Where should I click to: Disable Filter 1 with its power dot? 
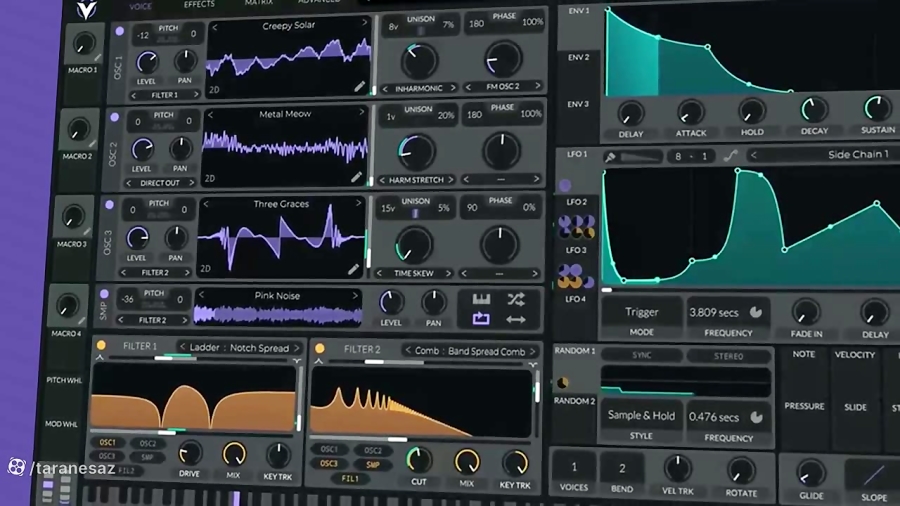101,345
